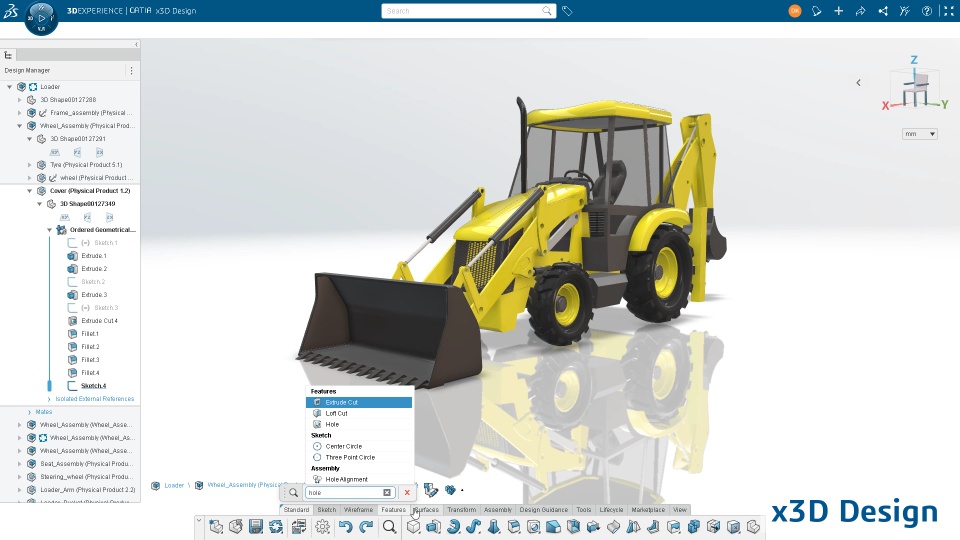Switch to the Sketch tab
960x540 pixels.
point(326,509)
